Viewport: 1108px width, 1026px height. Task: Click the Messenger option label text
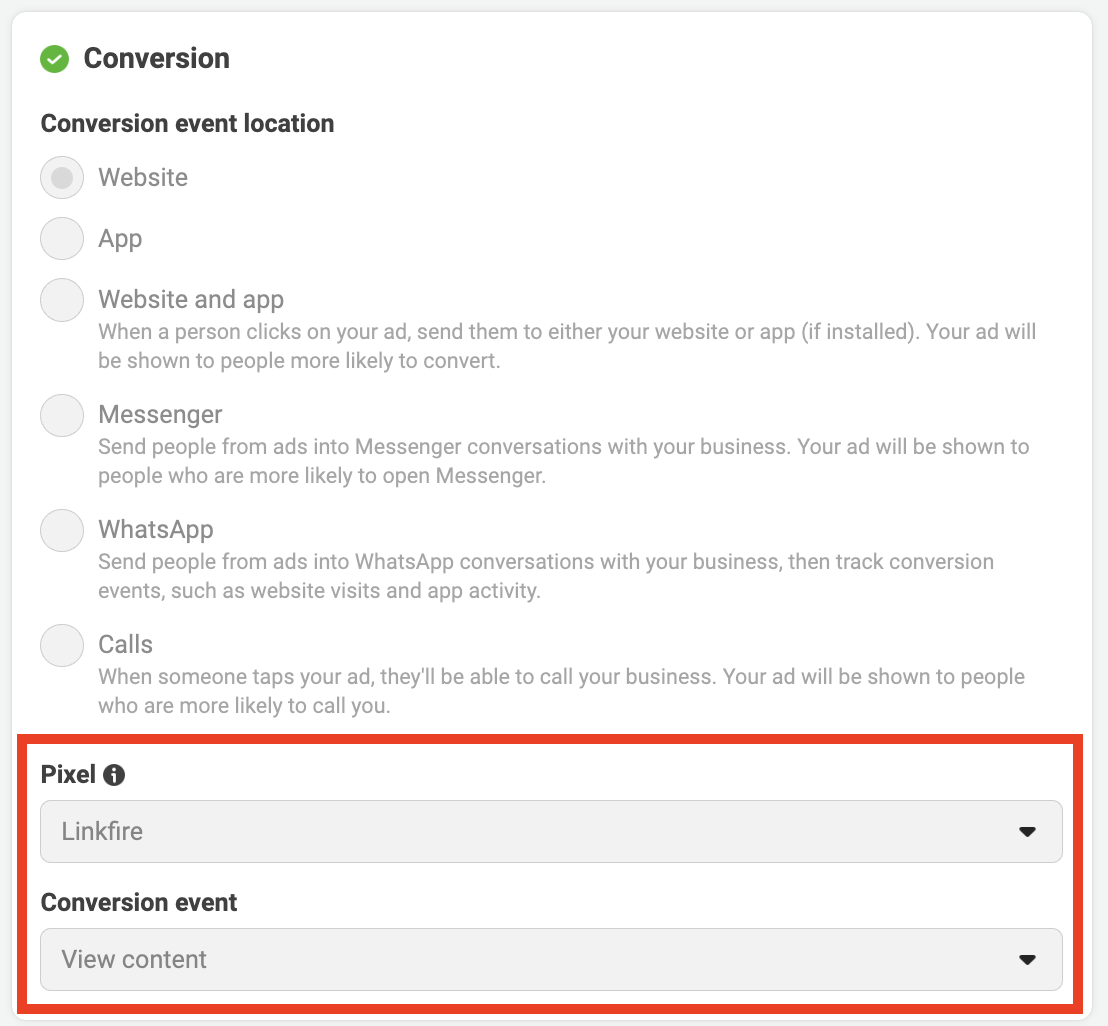160,414
